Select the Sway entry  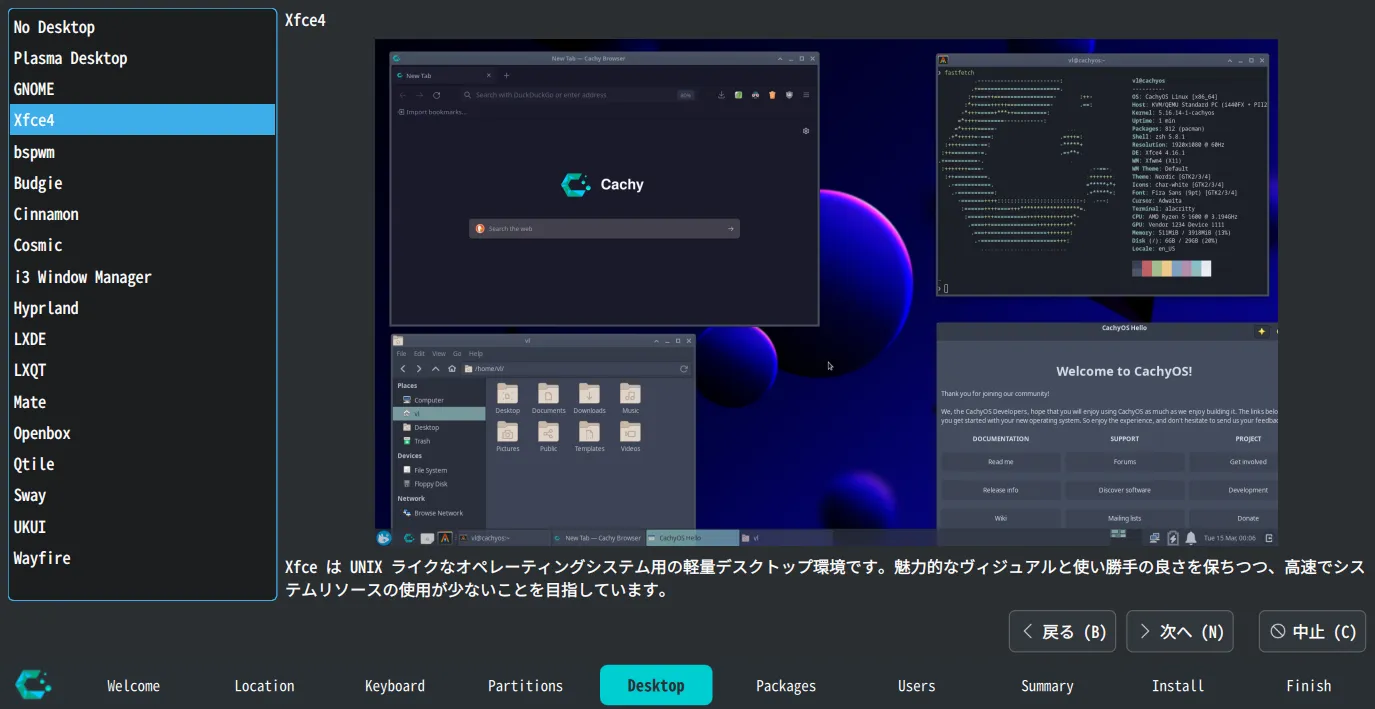pyautogui.click(x=142, y=495)
